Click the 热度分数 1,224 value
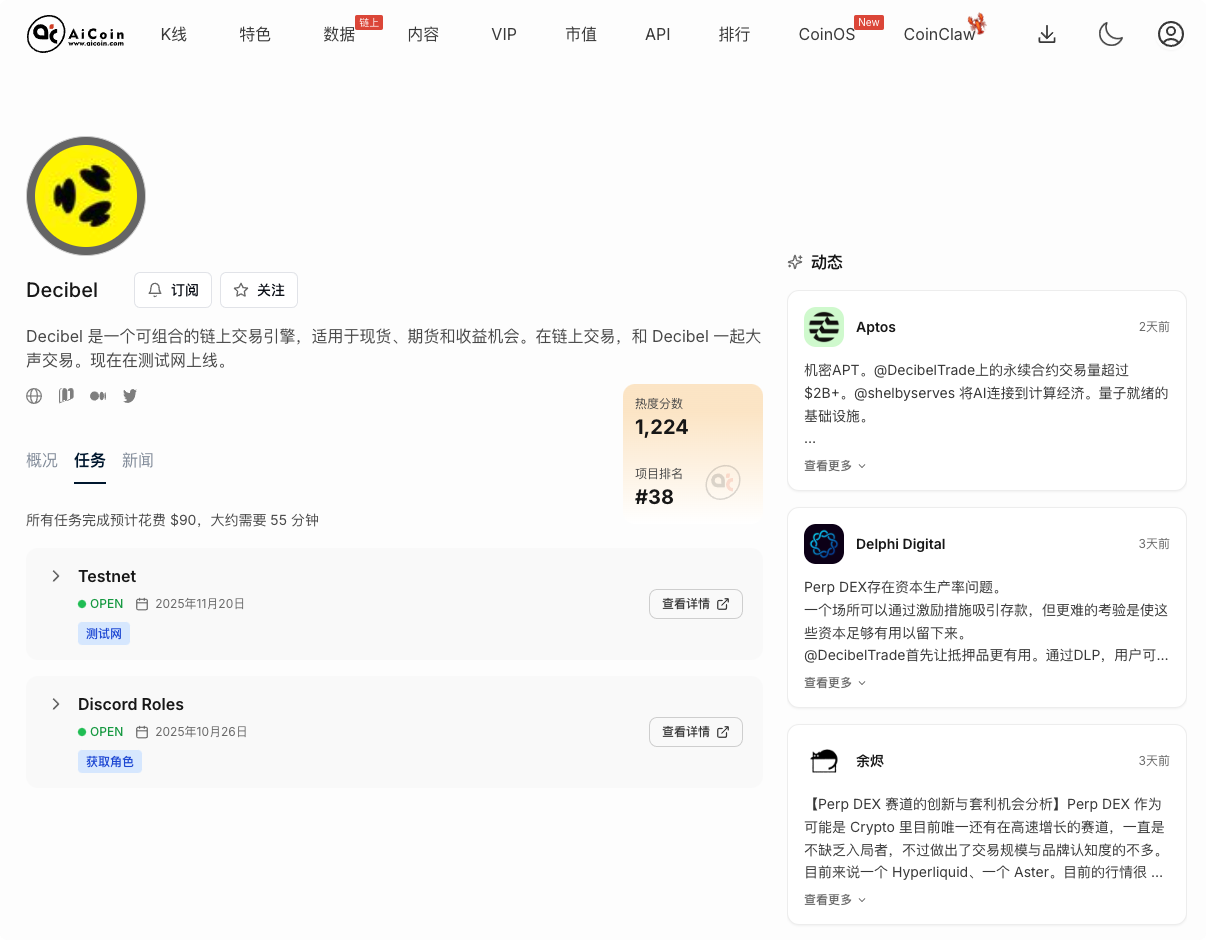This screenshot has width=1206, height=940. coord(662,427)
